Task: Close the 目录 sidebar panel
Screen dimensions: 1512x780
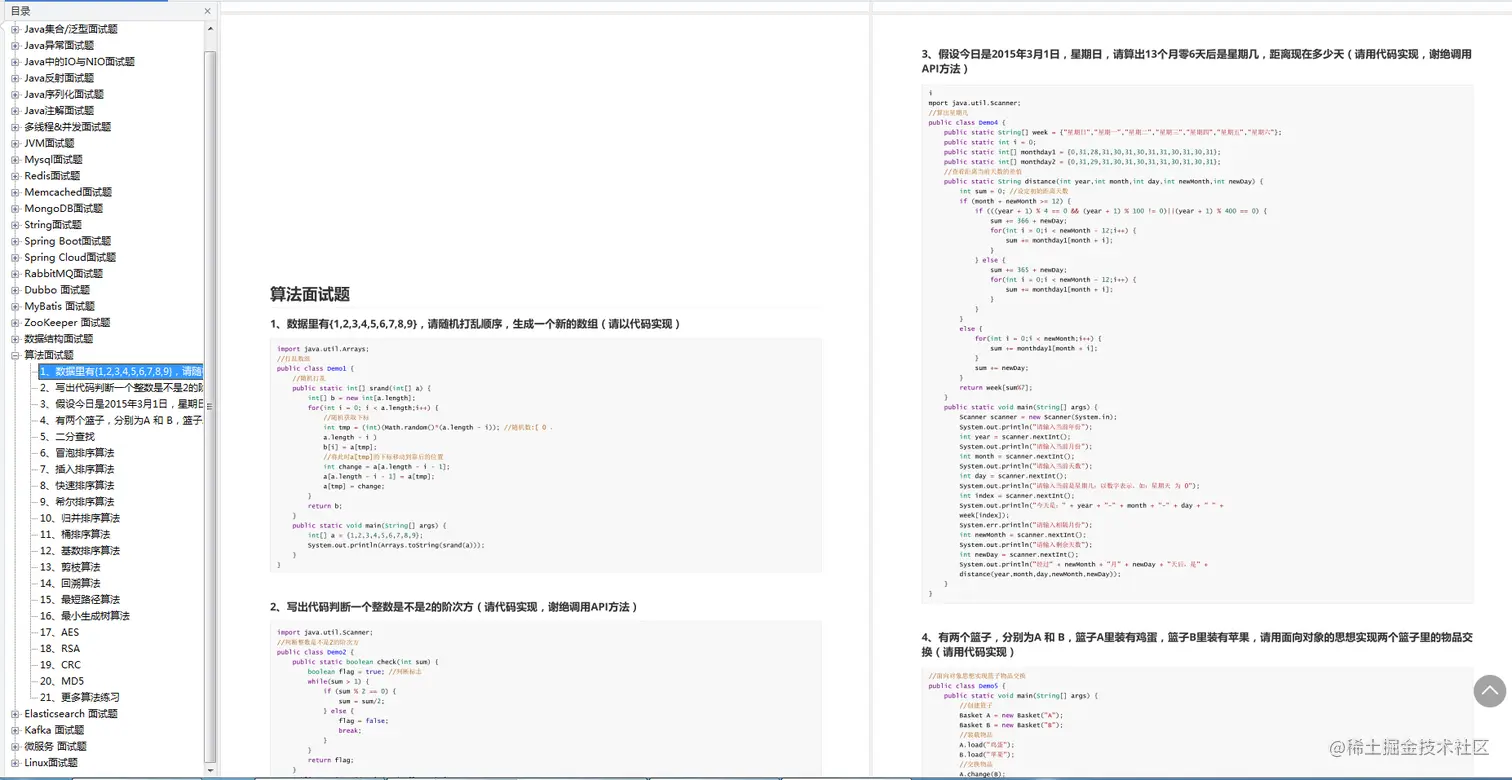Action: pyautogui.click(x=206, y=10)
